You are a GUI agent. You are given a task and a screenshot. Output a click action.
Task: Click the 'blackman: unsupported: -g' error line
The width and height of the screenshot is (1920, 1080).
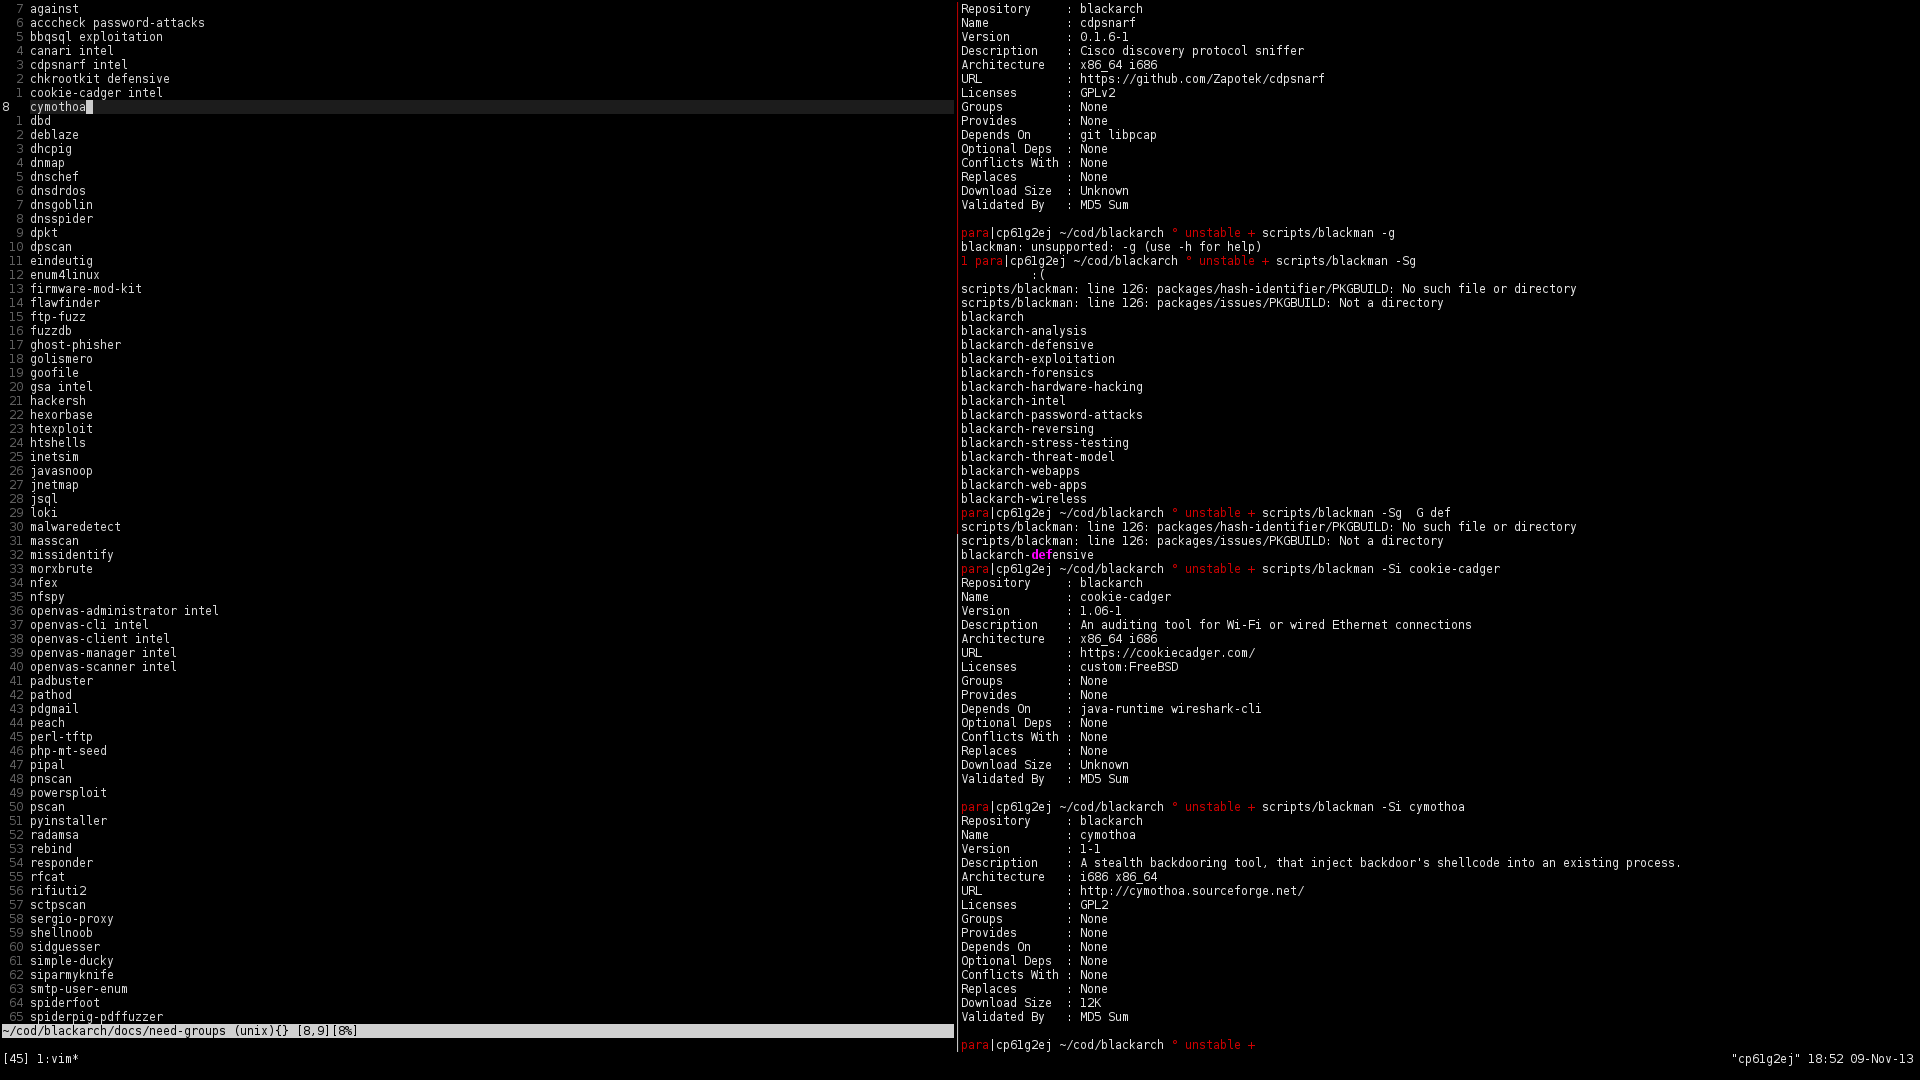(1111, 247)
